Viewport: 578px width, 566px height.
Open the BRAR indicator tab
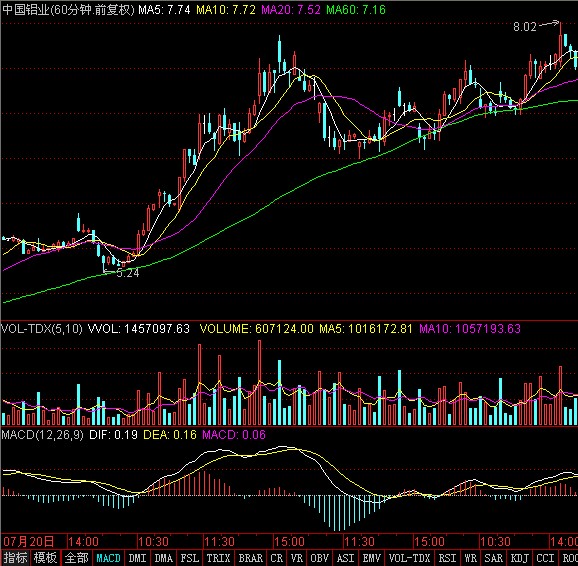[250, 558]
